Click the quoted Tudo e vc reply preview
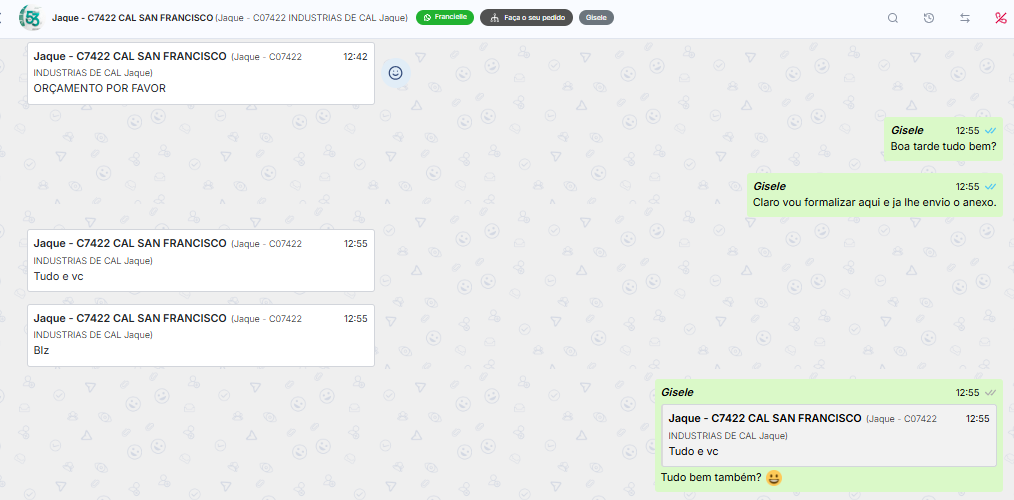 [x=828, y=435]
